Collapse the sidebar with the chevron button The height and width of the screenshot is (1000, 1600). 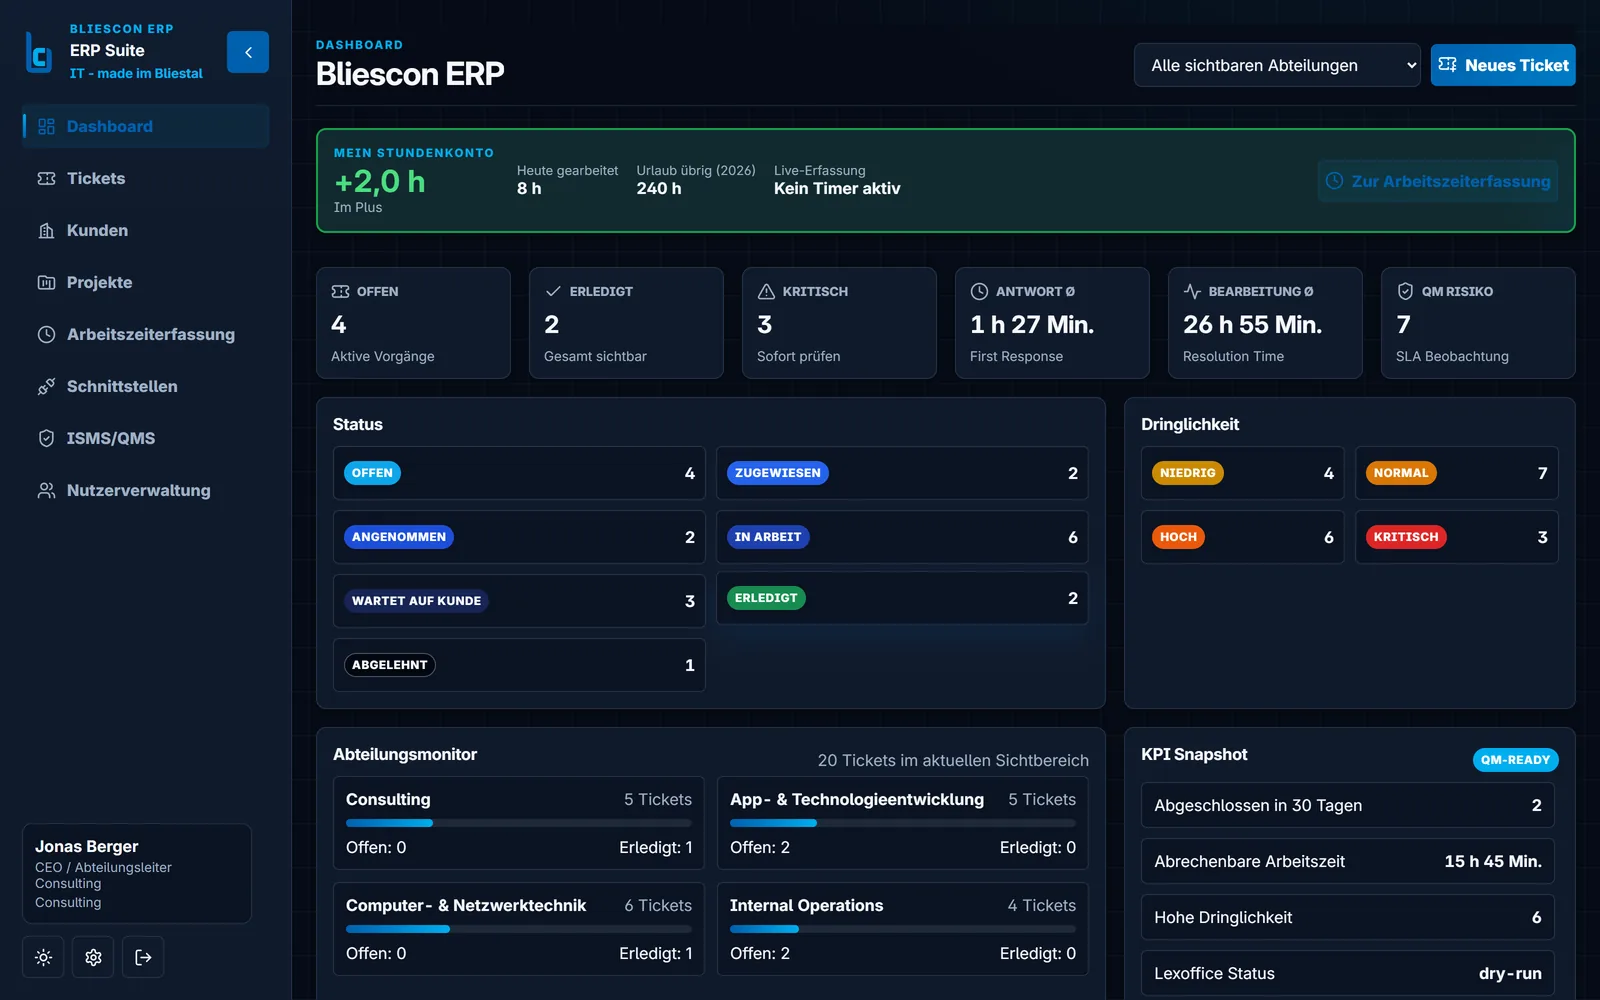click(x=248, y=52)
